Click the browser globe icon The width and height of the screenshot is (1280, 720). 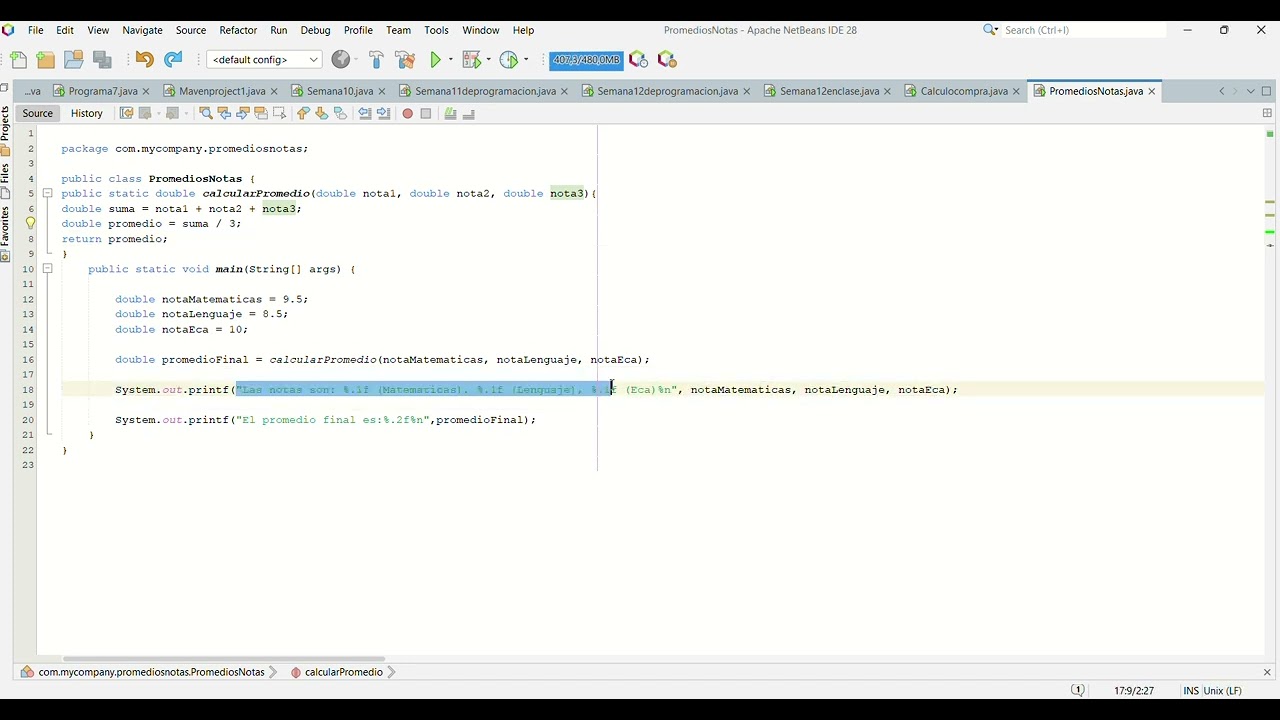coord(340,60)
